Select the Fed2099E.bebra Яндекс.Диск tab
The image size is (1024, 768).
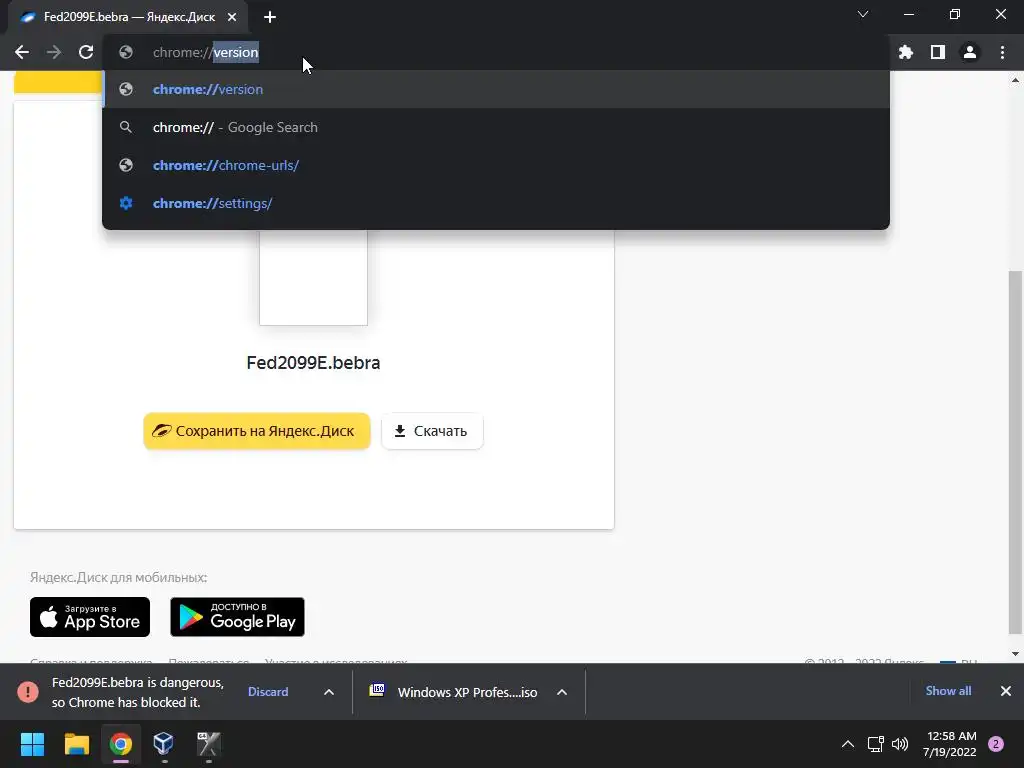128,17
